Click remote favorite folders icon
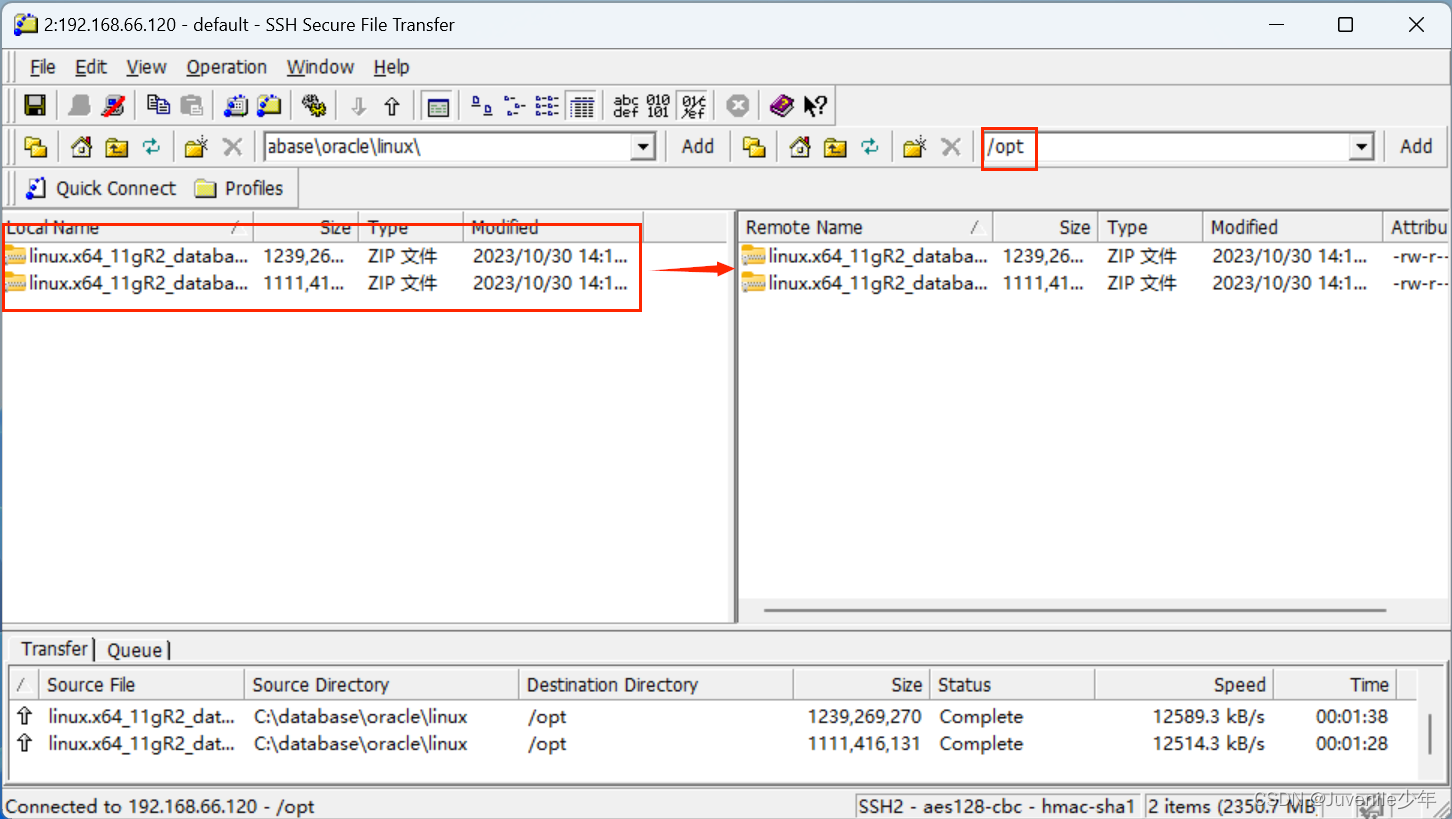This screenshot has height=819, width=1452. coord(754,147)
